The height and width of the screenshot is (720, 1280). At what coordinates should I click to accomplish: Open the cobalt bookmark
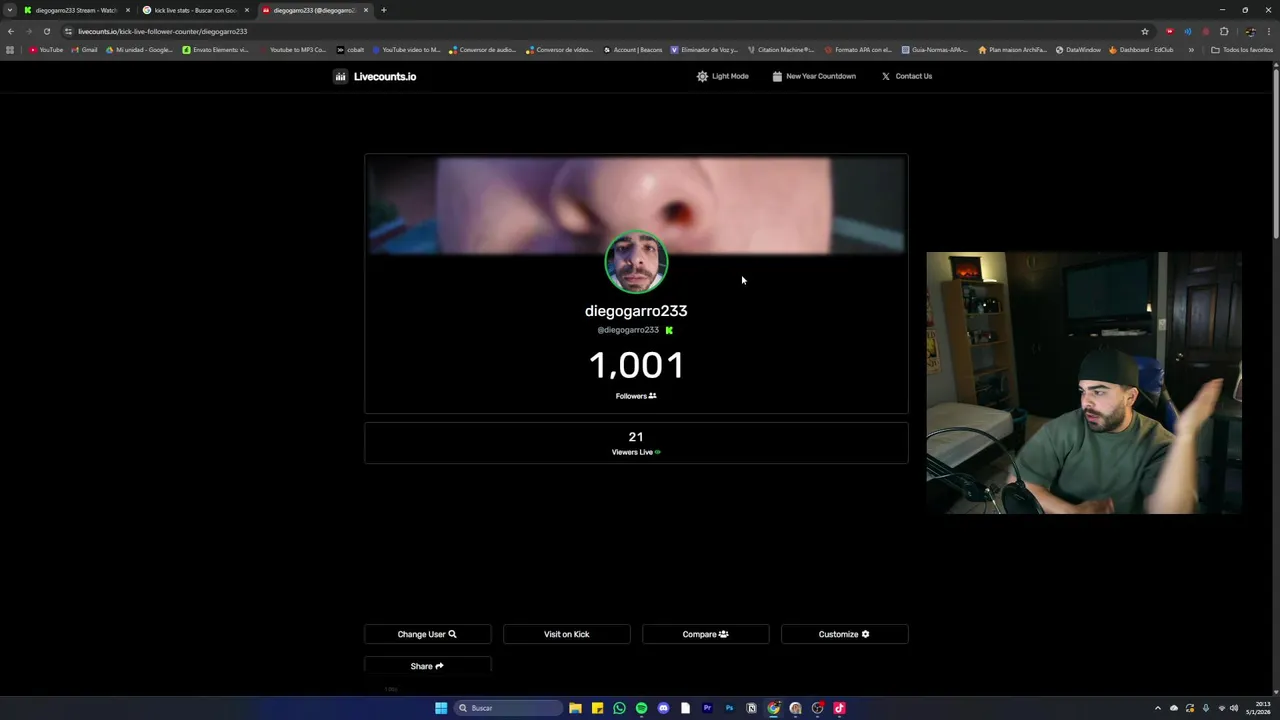(350, 50)
